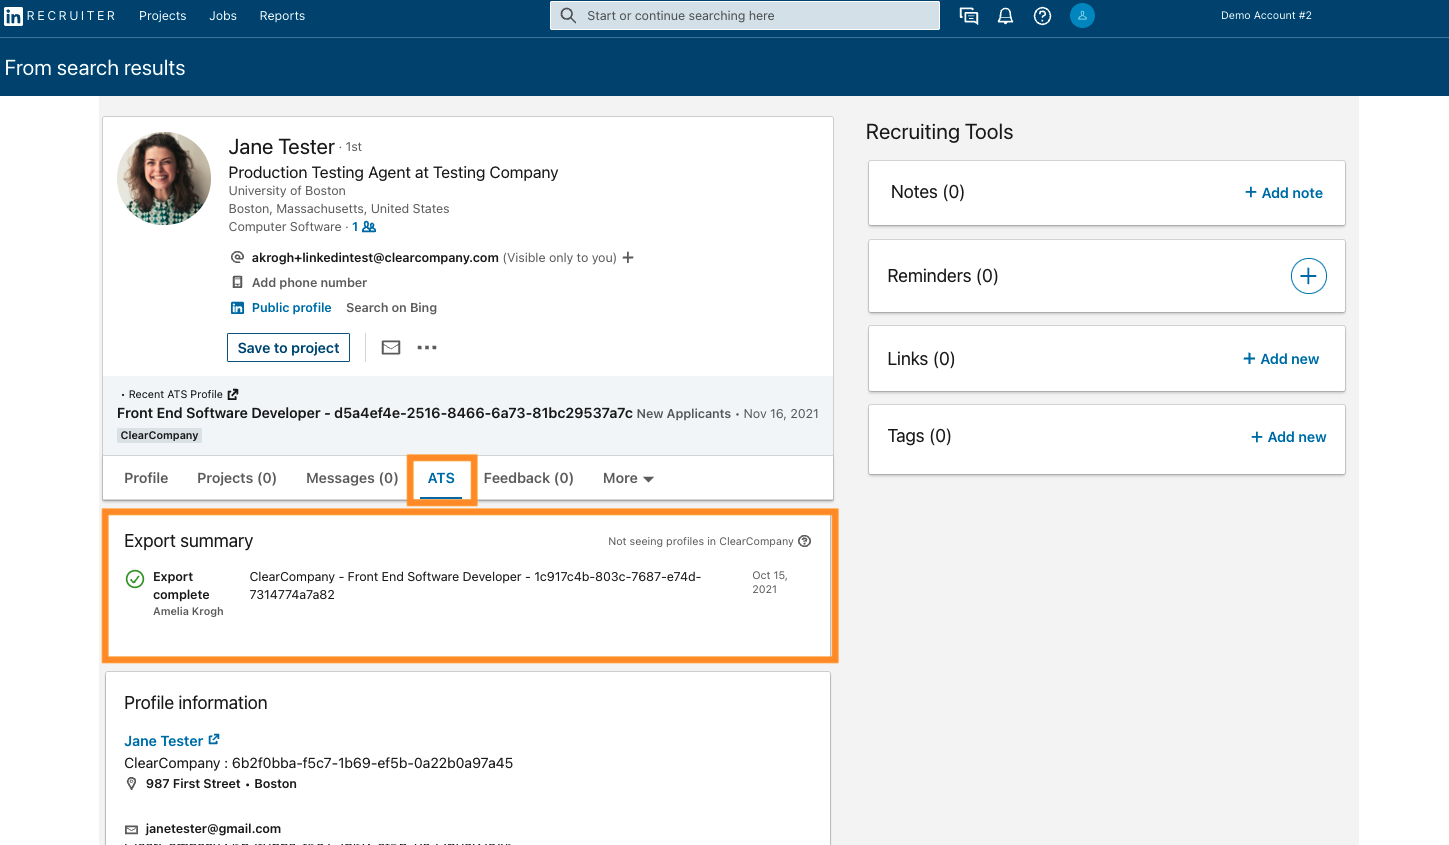Open the Recent ATS Profile external link icon
This screenshot has width=1449, height=845.
pyautogui.click(x=233, y=394)
